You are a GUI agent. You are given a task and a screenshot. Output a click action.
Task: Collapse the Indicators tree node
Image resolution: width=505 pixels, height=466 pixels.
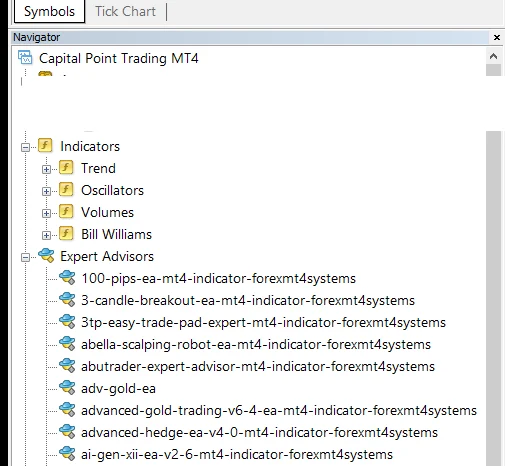pyautogui.click(x=25, y=147)
